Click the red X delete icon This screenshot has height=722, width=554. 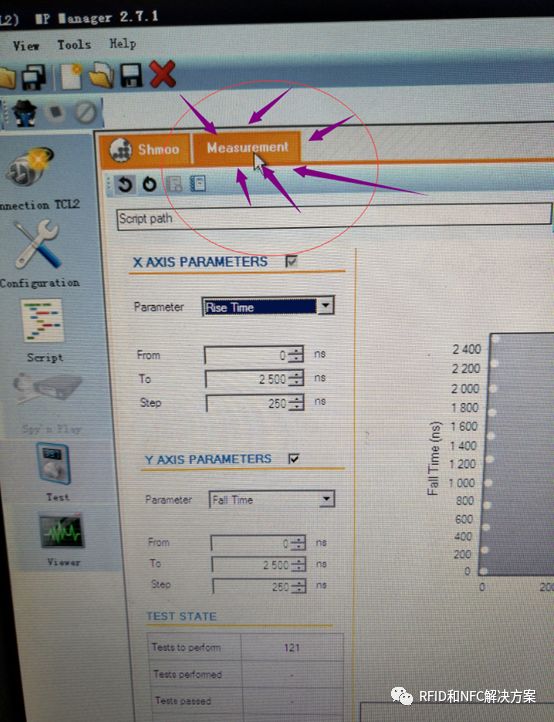click(x=163, y=74)
